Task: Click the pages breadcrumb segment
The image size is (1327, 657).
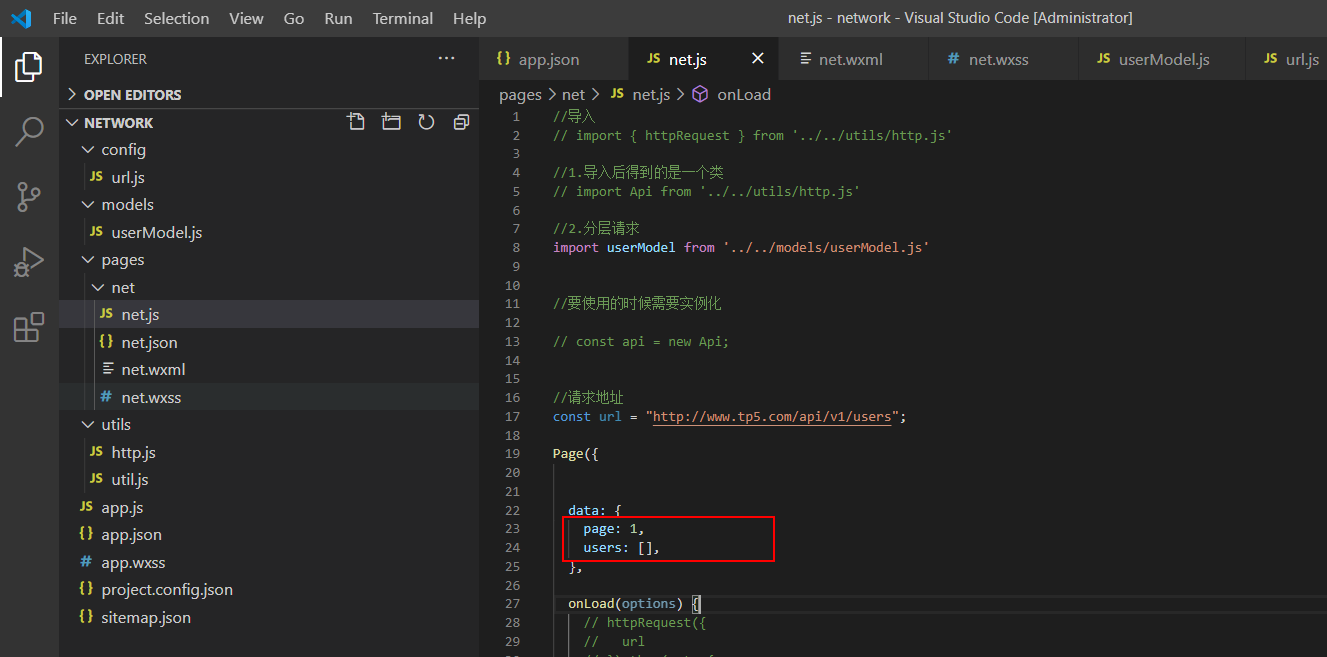Action: [520, 94]
